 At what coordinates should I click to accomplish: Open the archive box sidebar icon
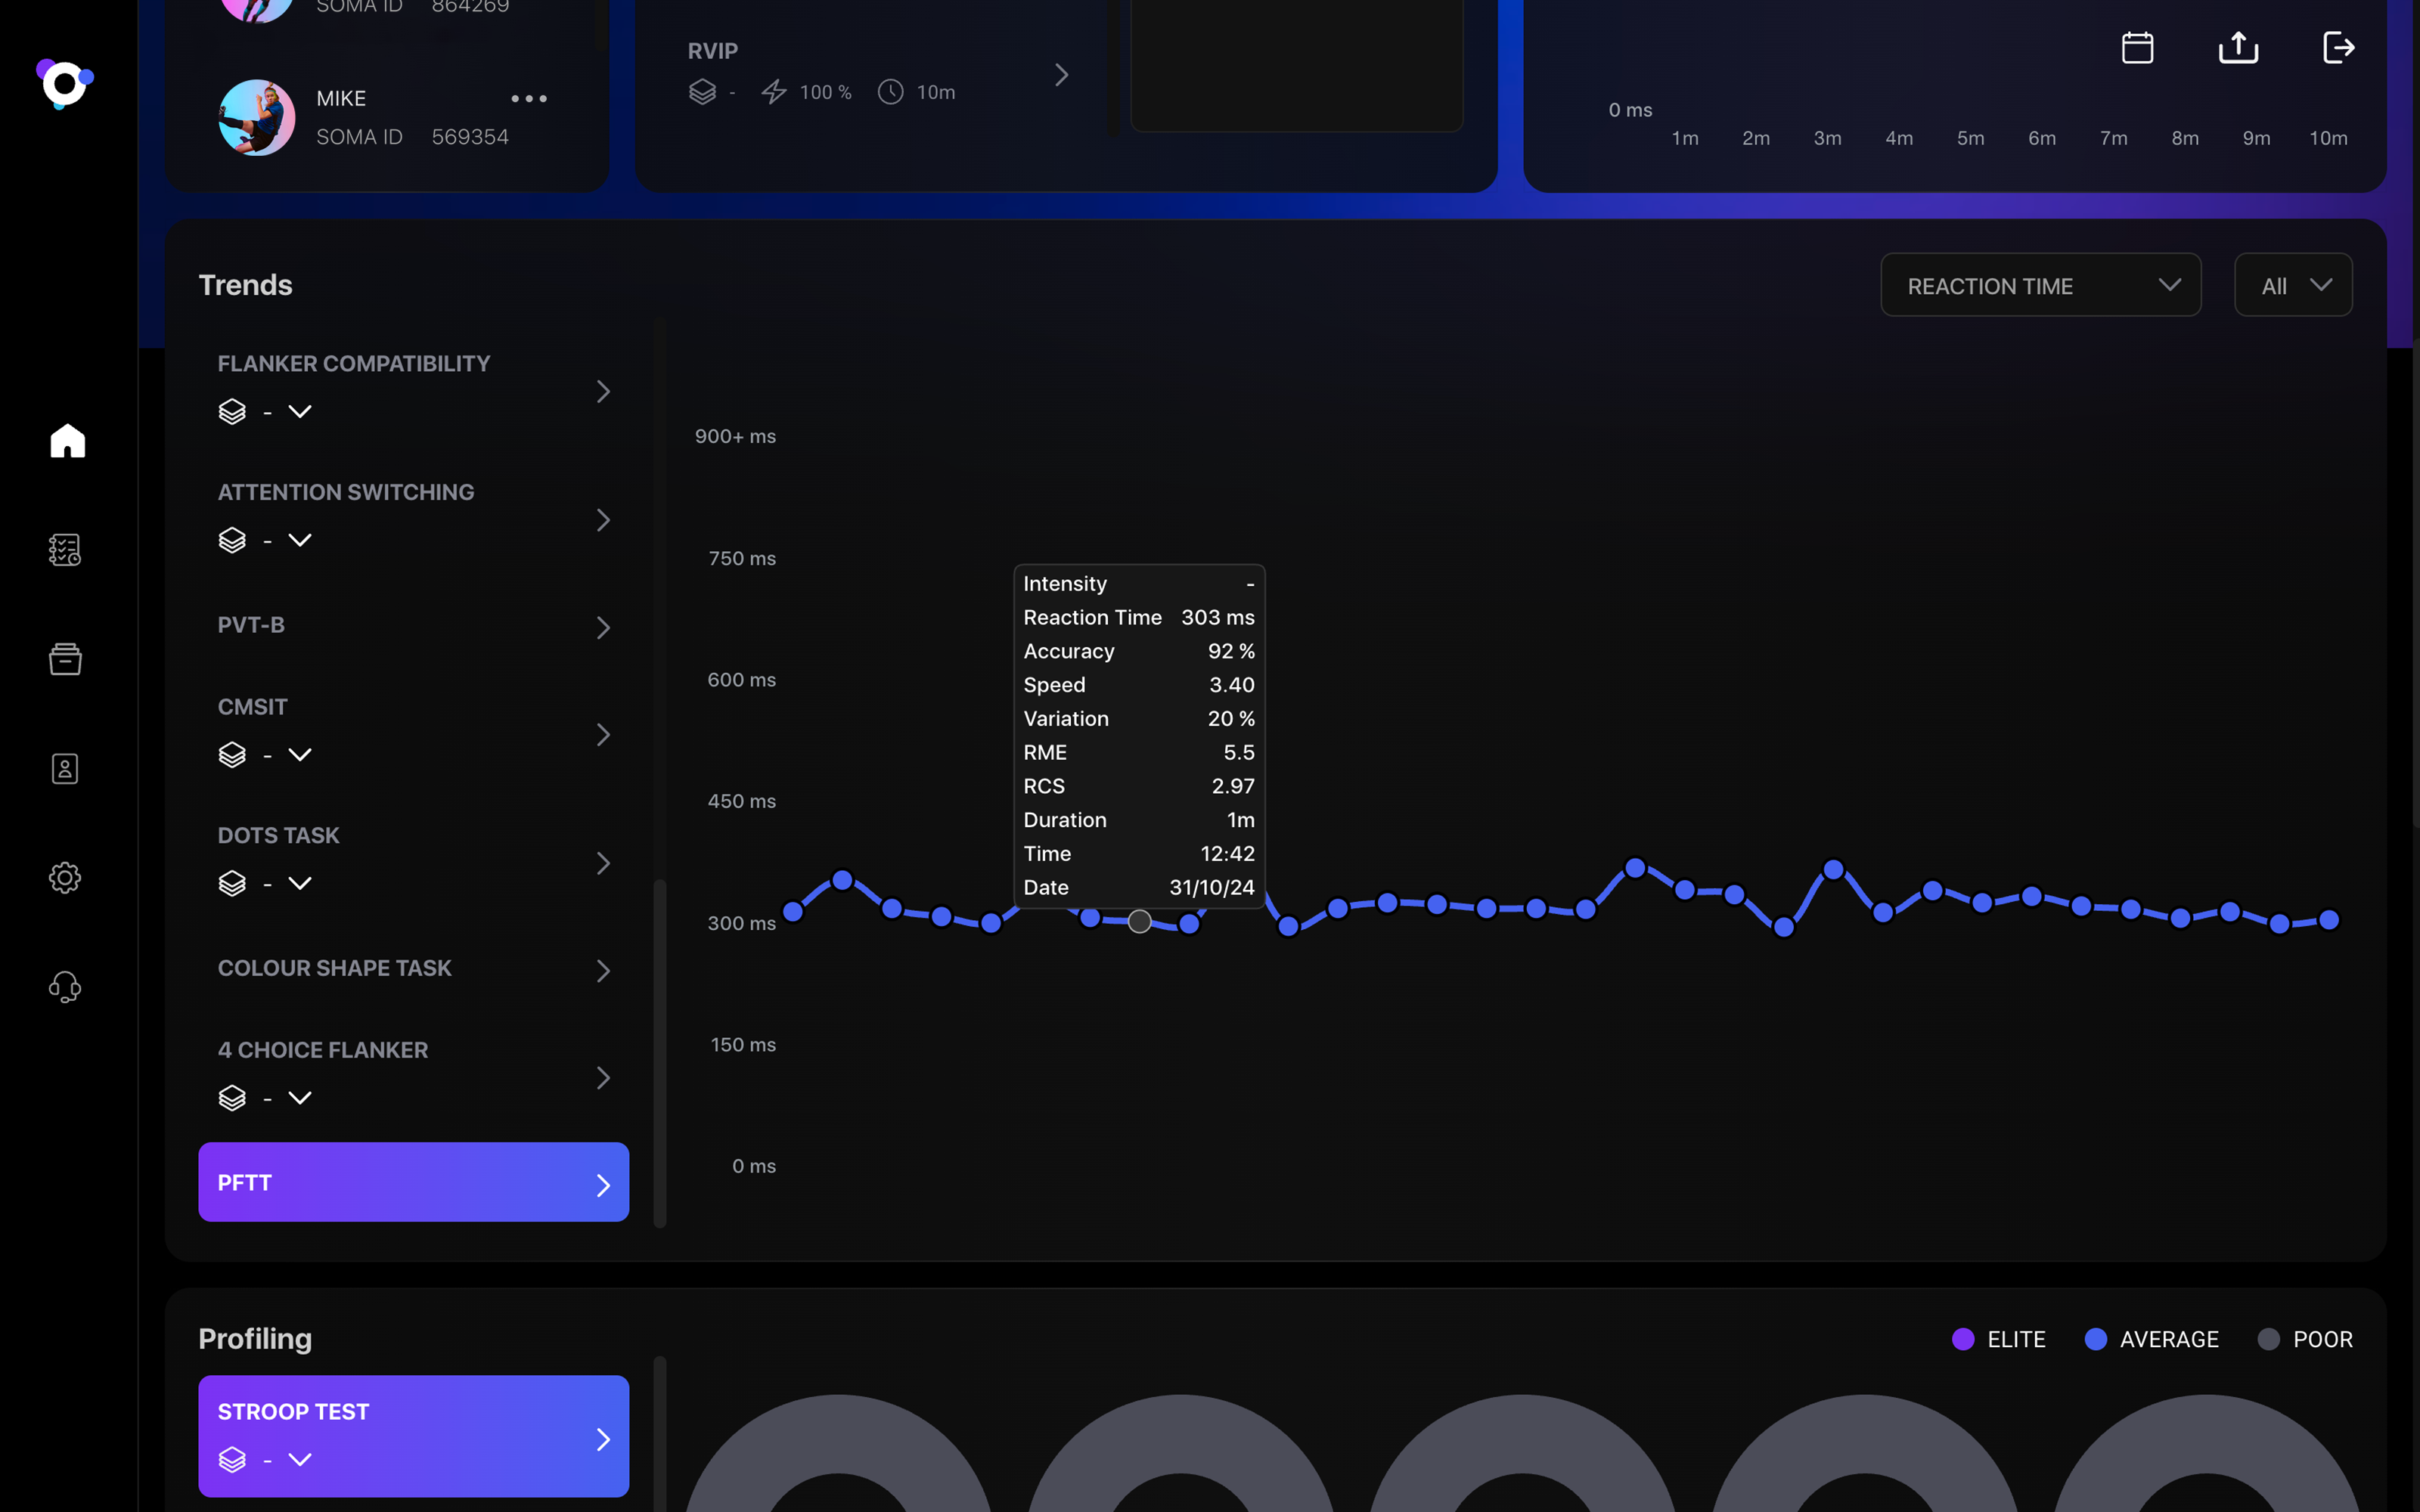point(65,658)
